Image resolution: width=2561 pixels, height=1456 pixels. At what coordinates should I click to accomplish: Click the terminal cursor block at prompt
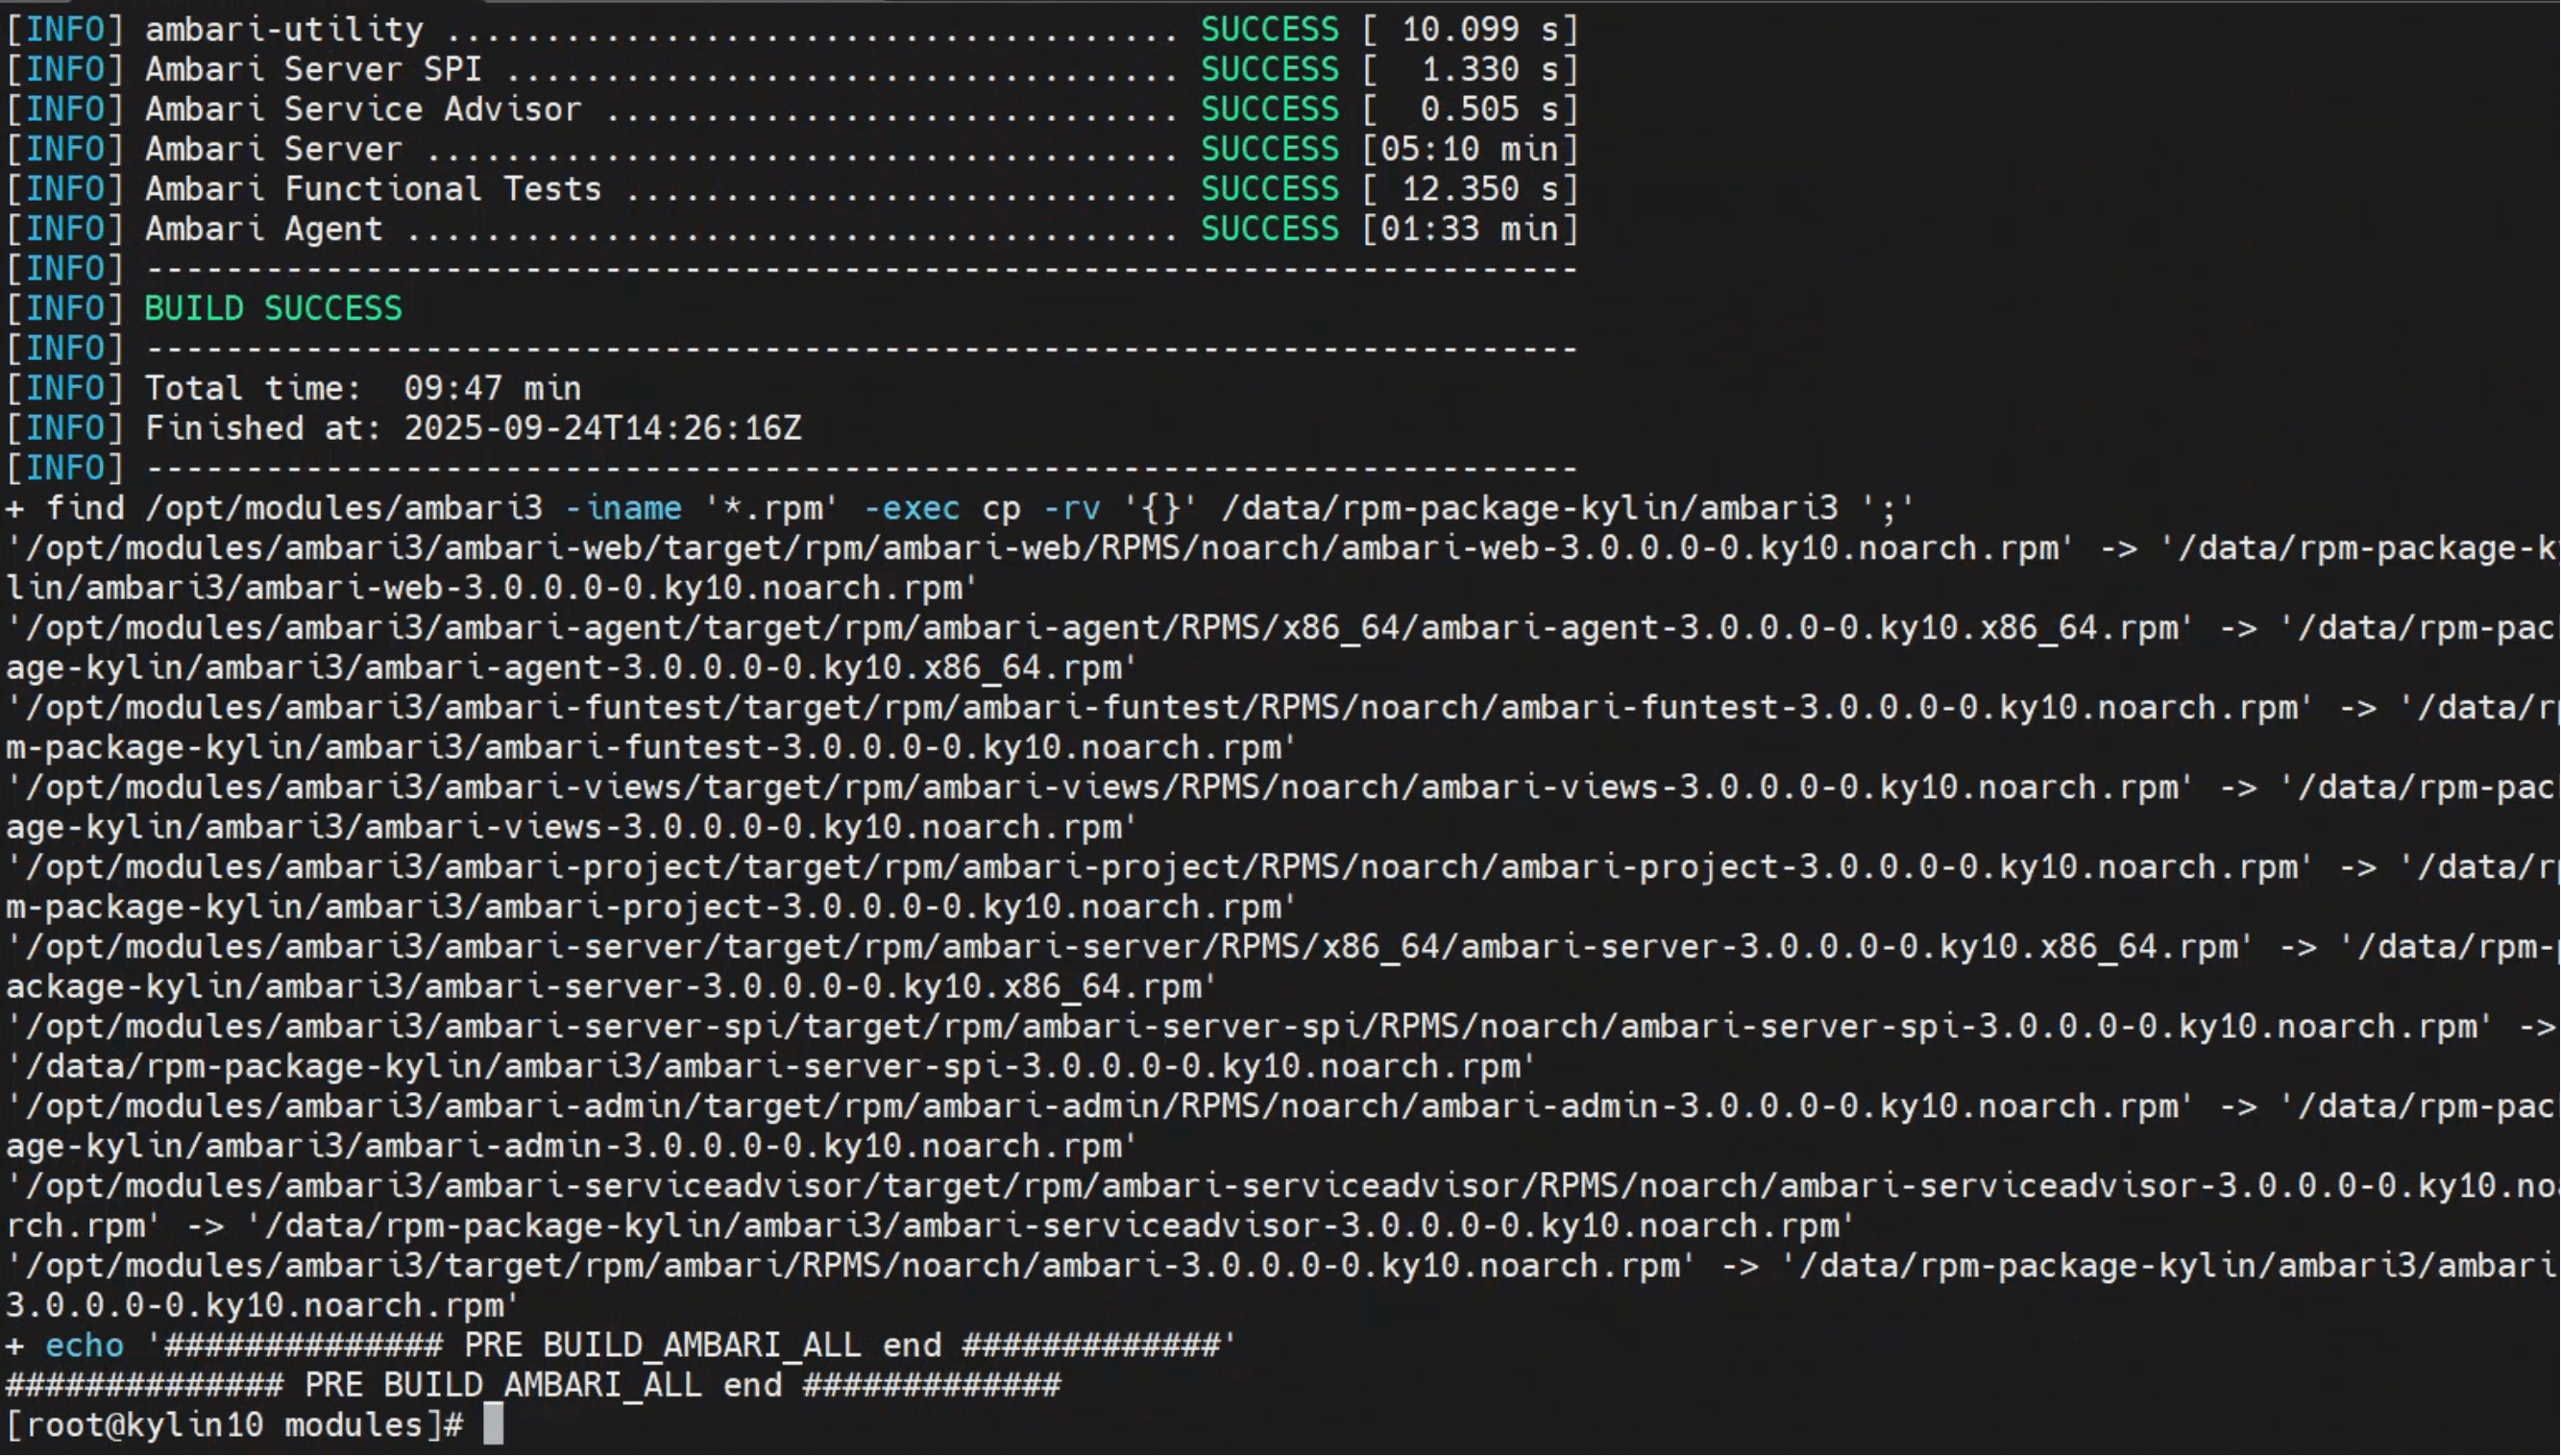493,1424
